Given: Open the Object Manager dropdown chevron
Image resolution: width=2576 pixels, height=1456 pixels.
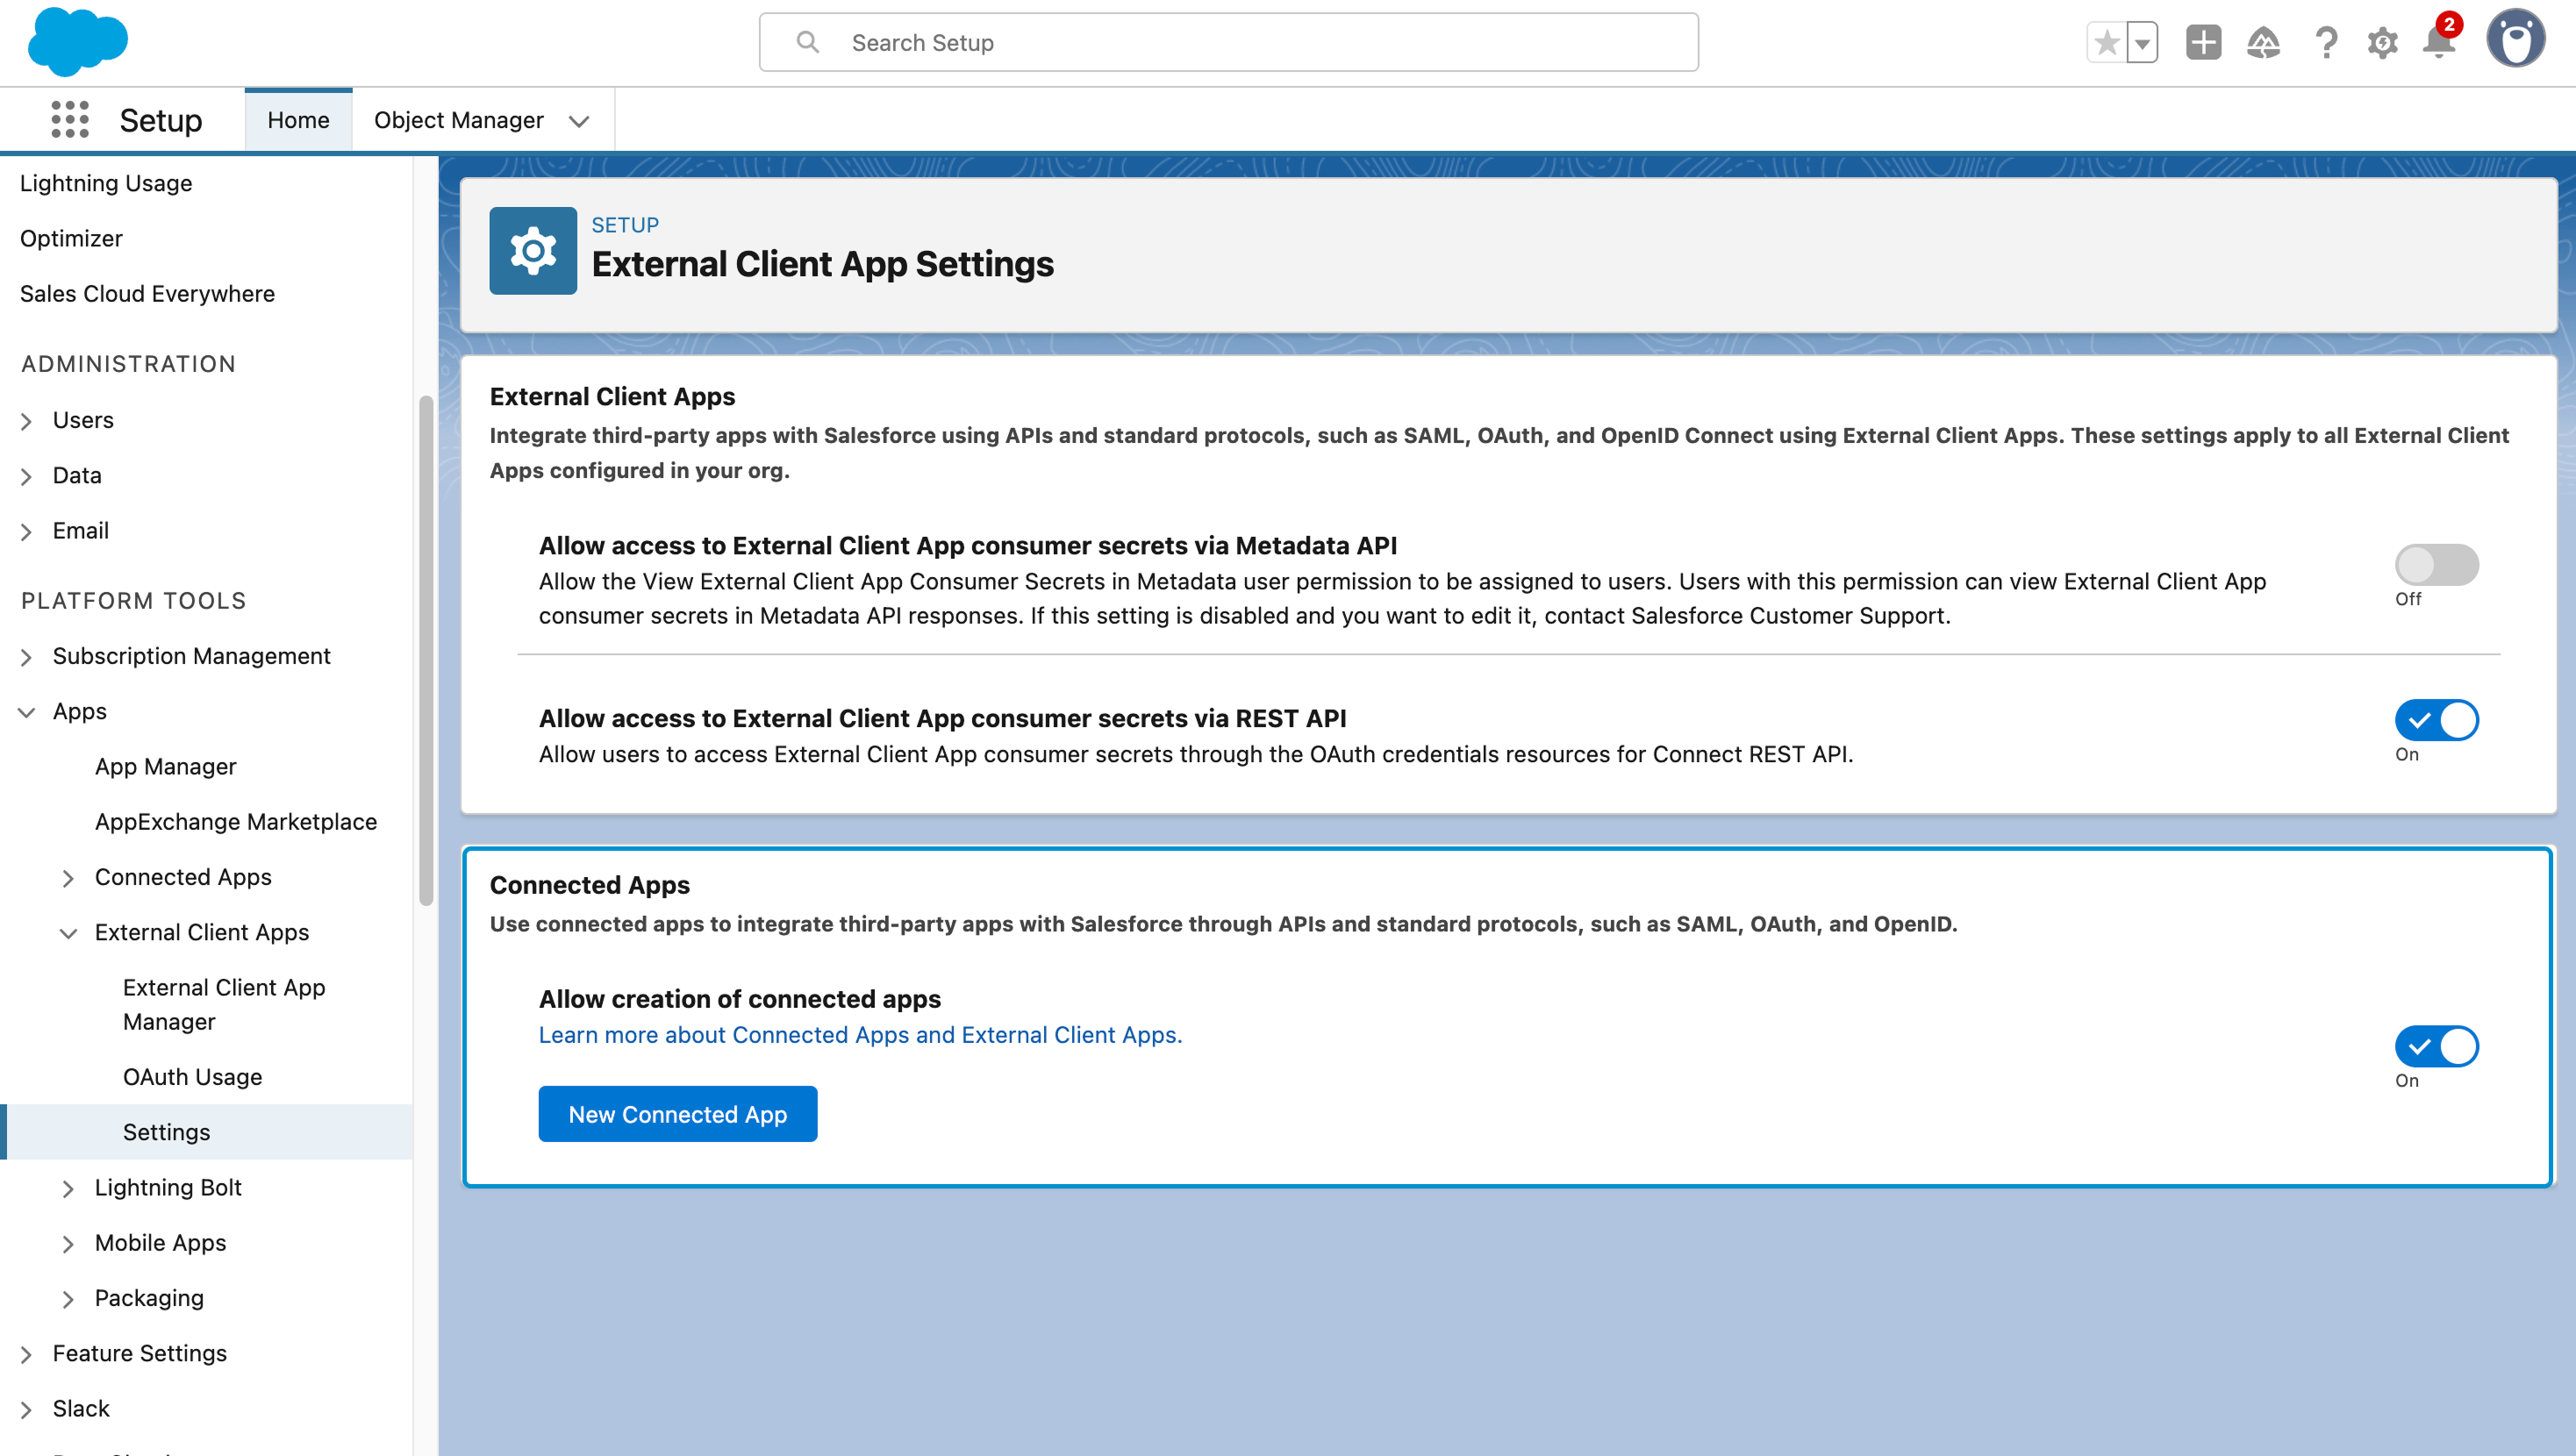Looking at the screenshot, I should pyautogui.click(x=579, y=121).
